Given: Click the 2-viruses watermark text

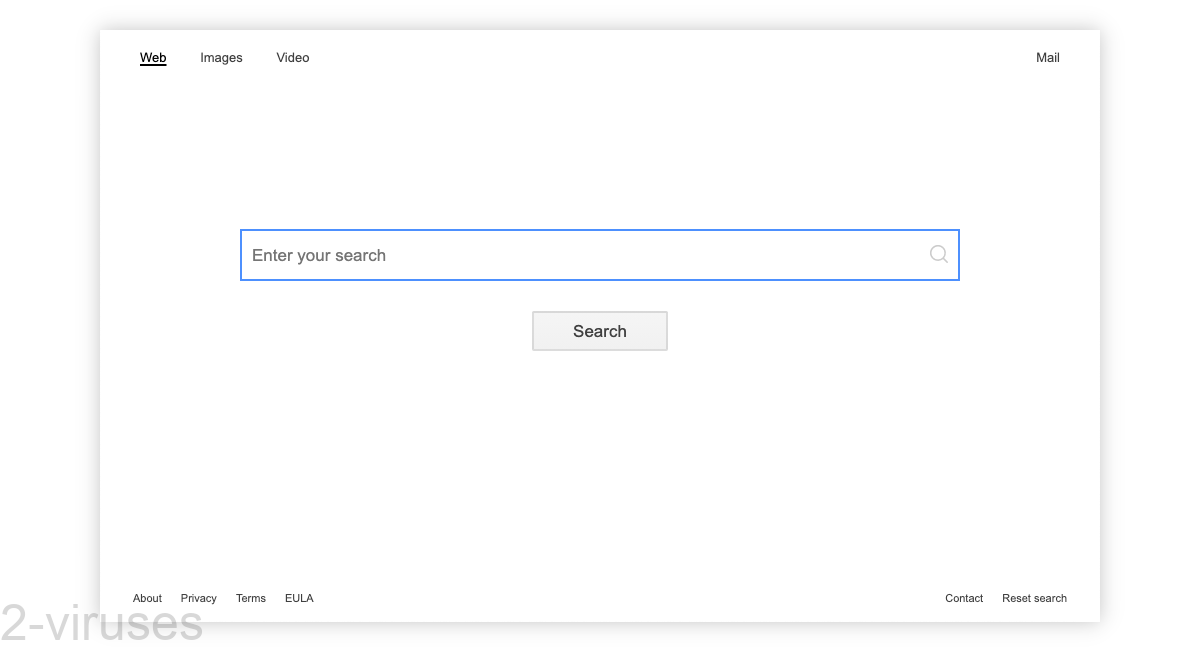Looking at the screenshot, I should (100, 622).
